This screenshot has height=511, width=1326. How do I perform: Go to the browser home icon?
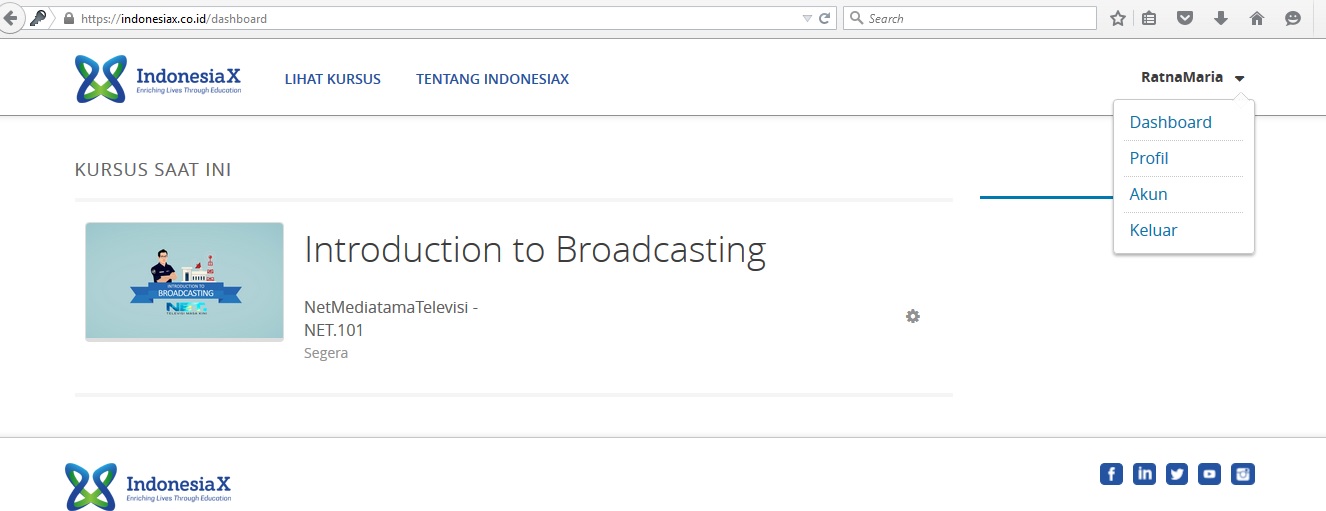tap(1257, 18)
